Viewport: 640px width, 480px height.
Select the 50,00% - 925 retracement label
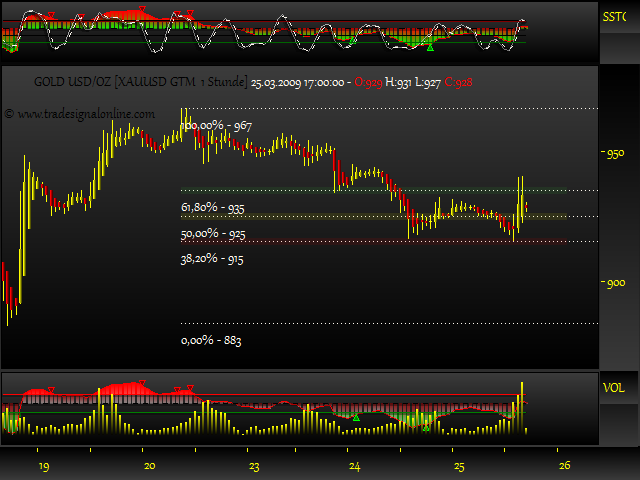point(212,233)
